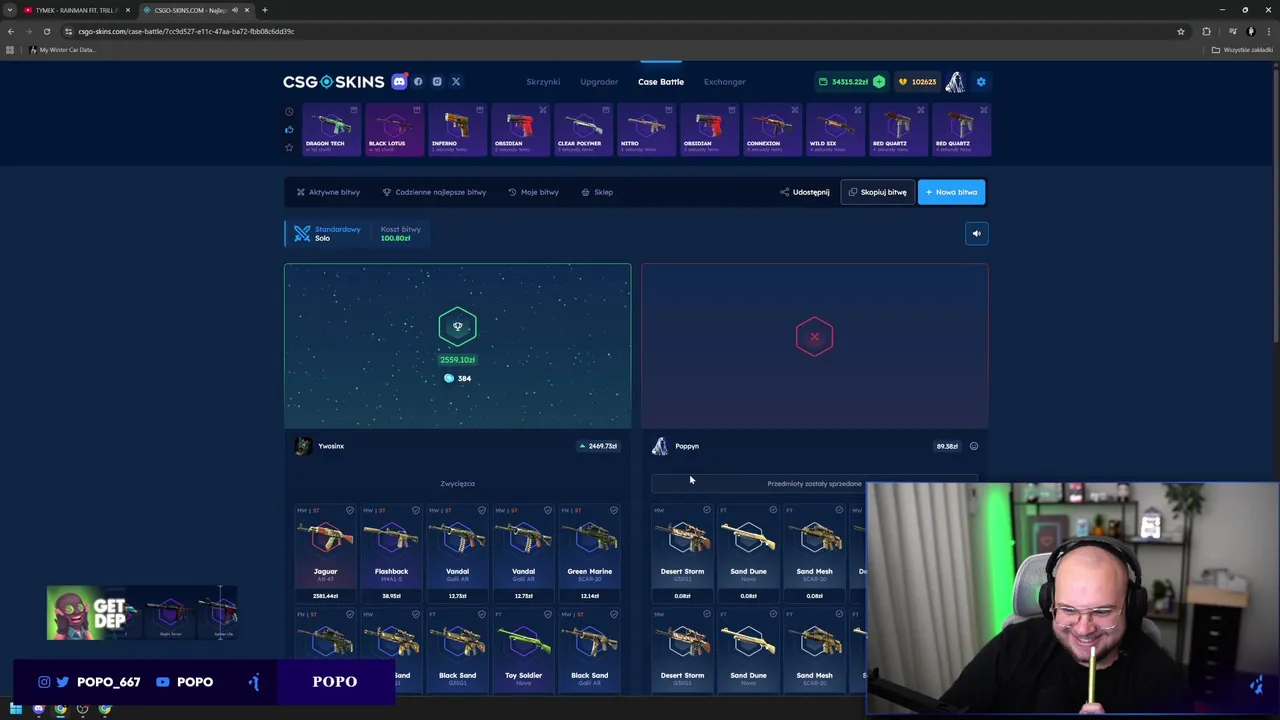Viewport: 1280px width, 720px height.
Task: Create a new battle with Nowa bitwa
Action: tap(952, 192)
